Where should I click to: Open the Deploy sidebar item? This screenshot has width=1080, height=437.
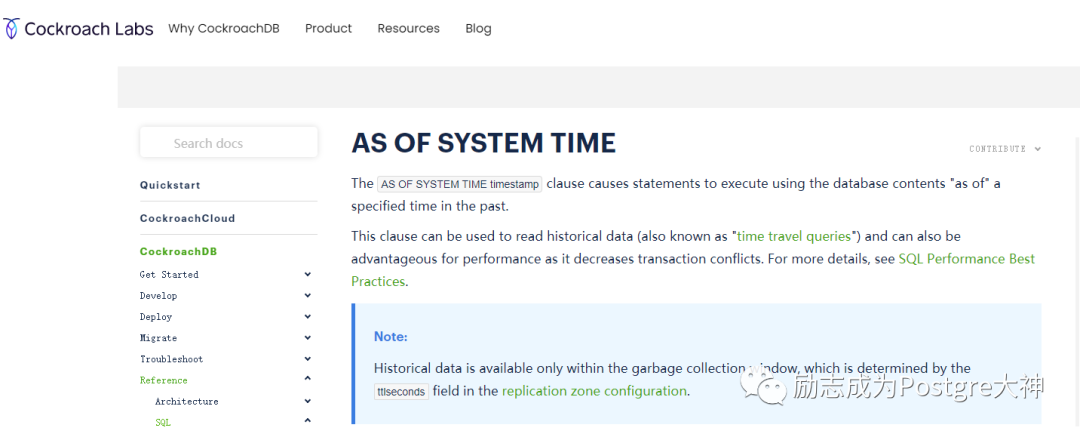[156, 317]
